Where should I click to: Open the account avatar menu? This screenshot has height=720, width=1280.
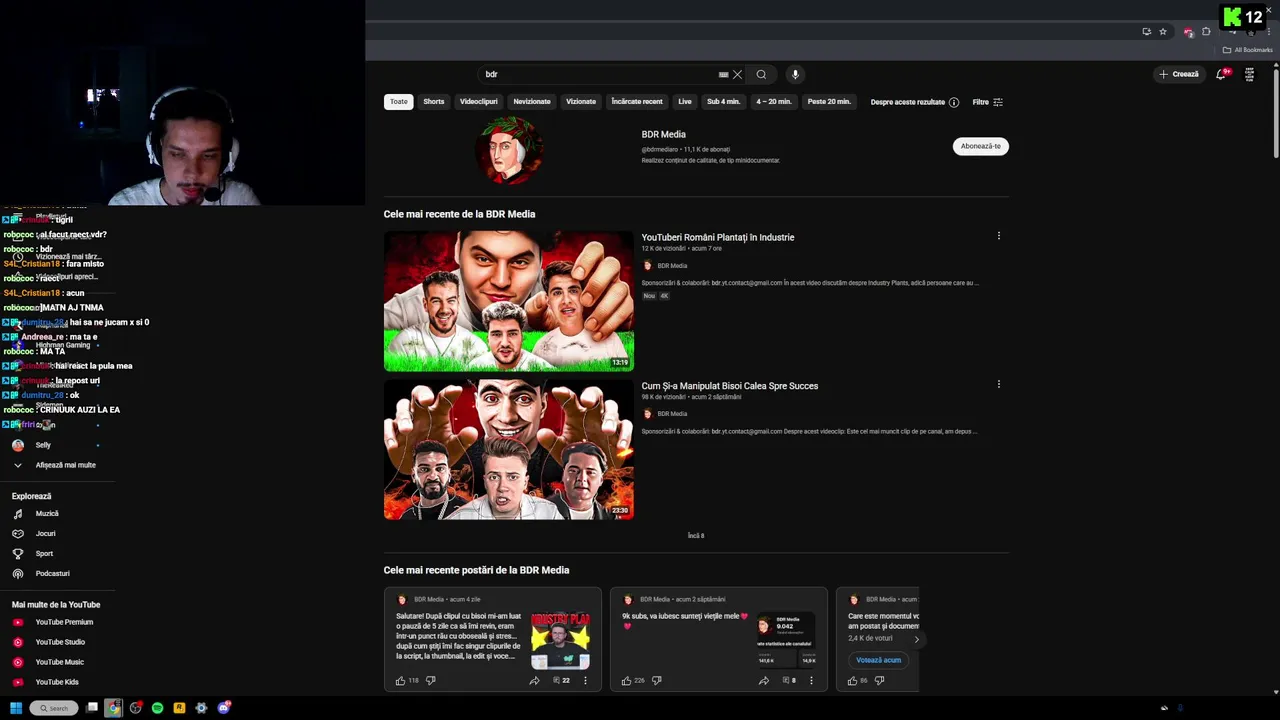[x=1249, y=74]
